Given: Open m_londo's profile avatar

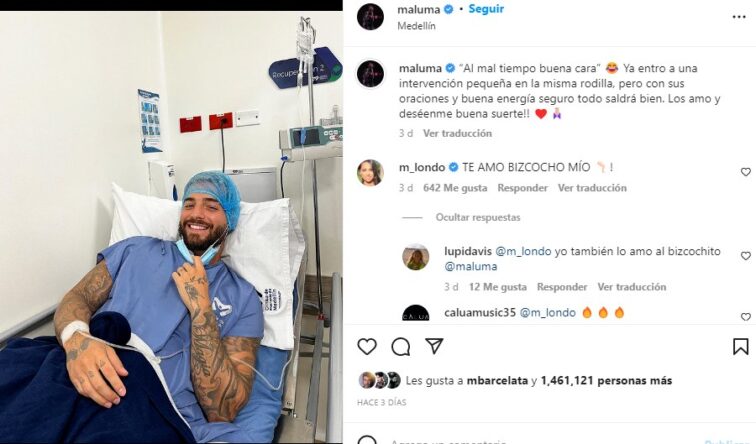Looking at the screenshot, I should click(x=370, y=172).
